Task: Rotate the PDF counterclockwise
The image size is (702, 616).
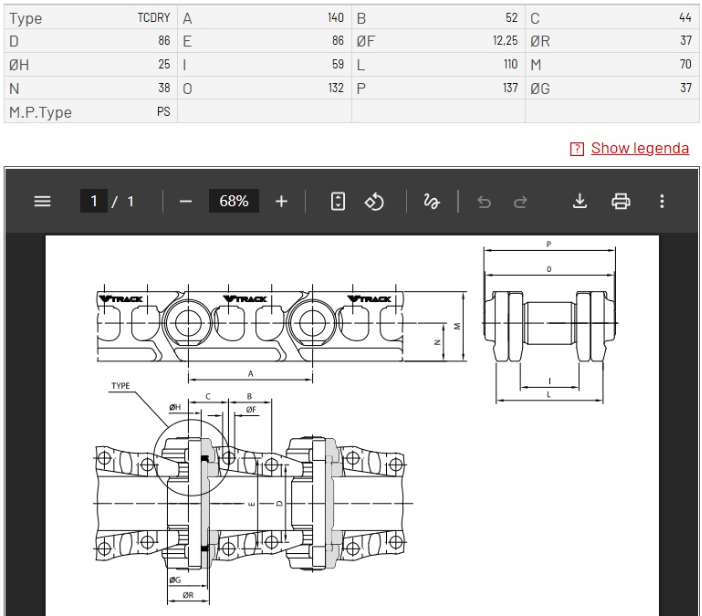Action: click(x=375, y=201)
